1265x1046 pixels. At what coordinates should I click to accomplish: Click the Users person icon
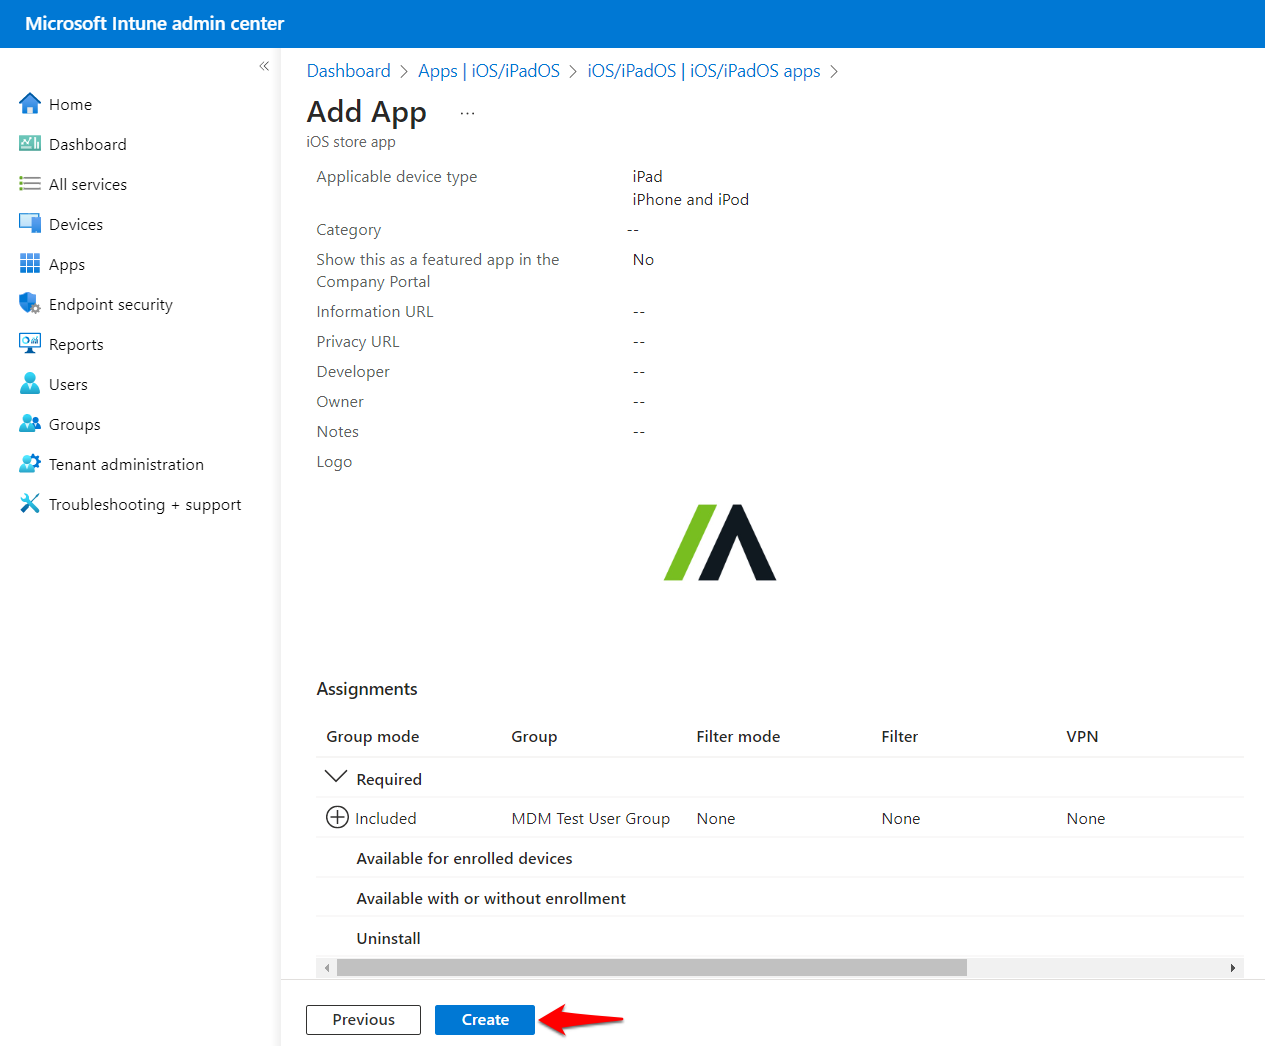(30, 383)
